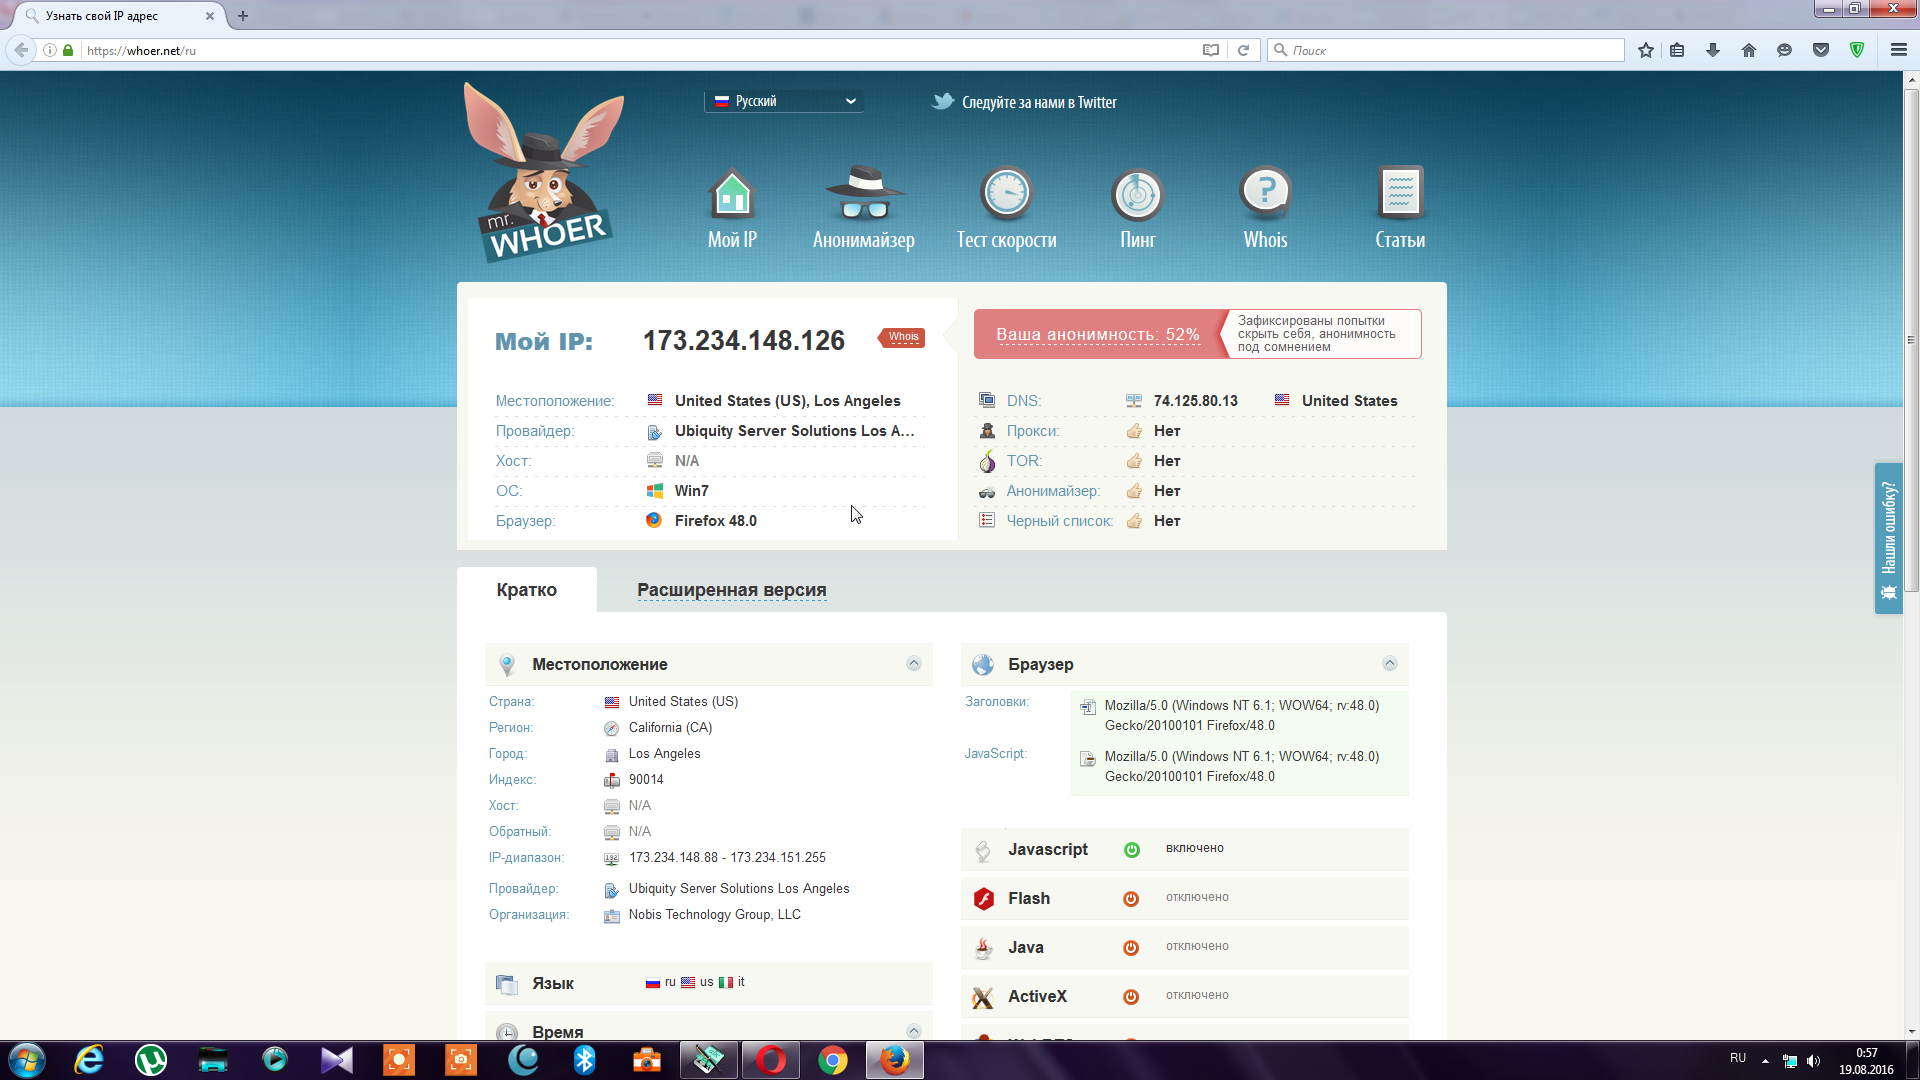Click the page vertical scrollbar thumb
Screen dimensions: 1920x1080
click(x=1911, y=340)
